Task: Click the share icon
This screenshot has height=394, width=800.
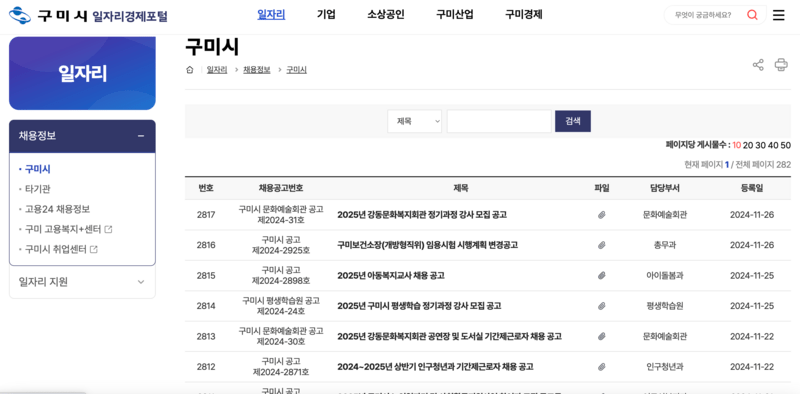Action: tap(758, 65)
